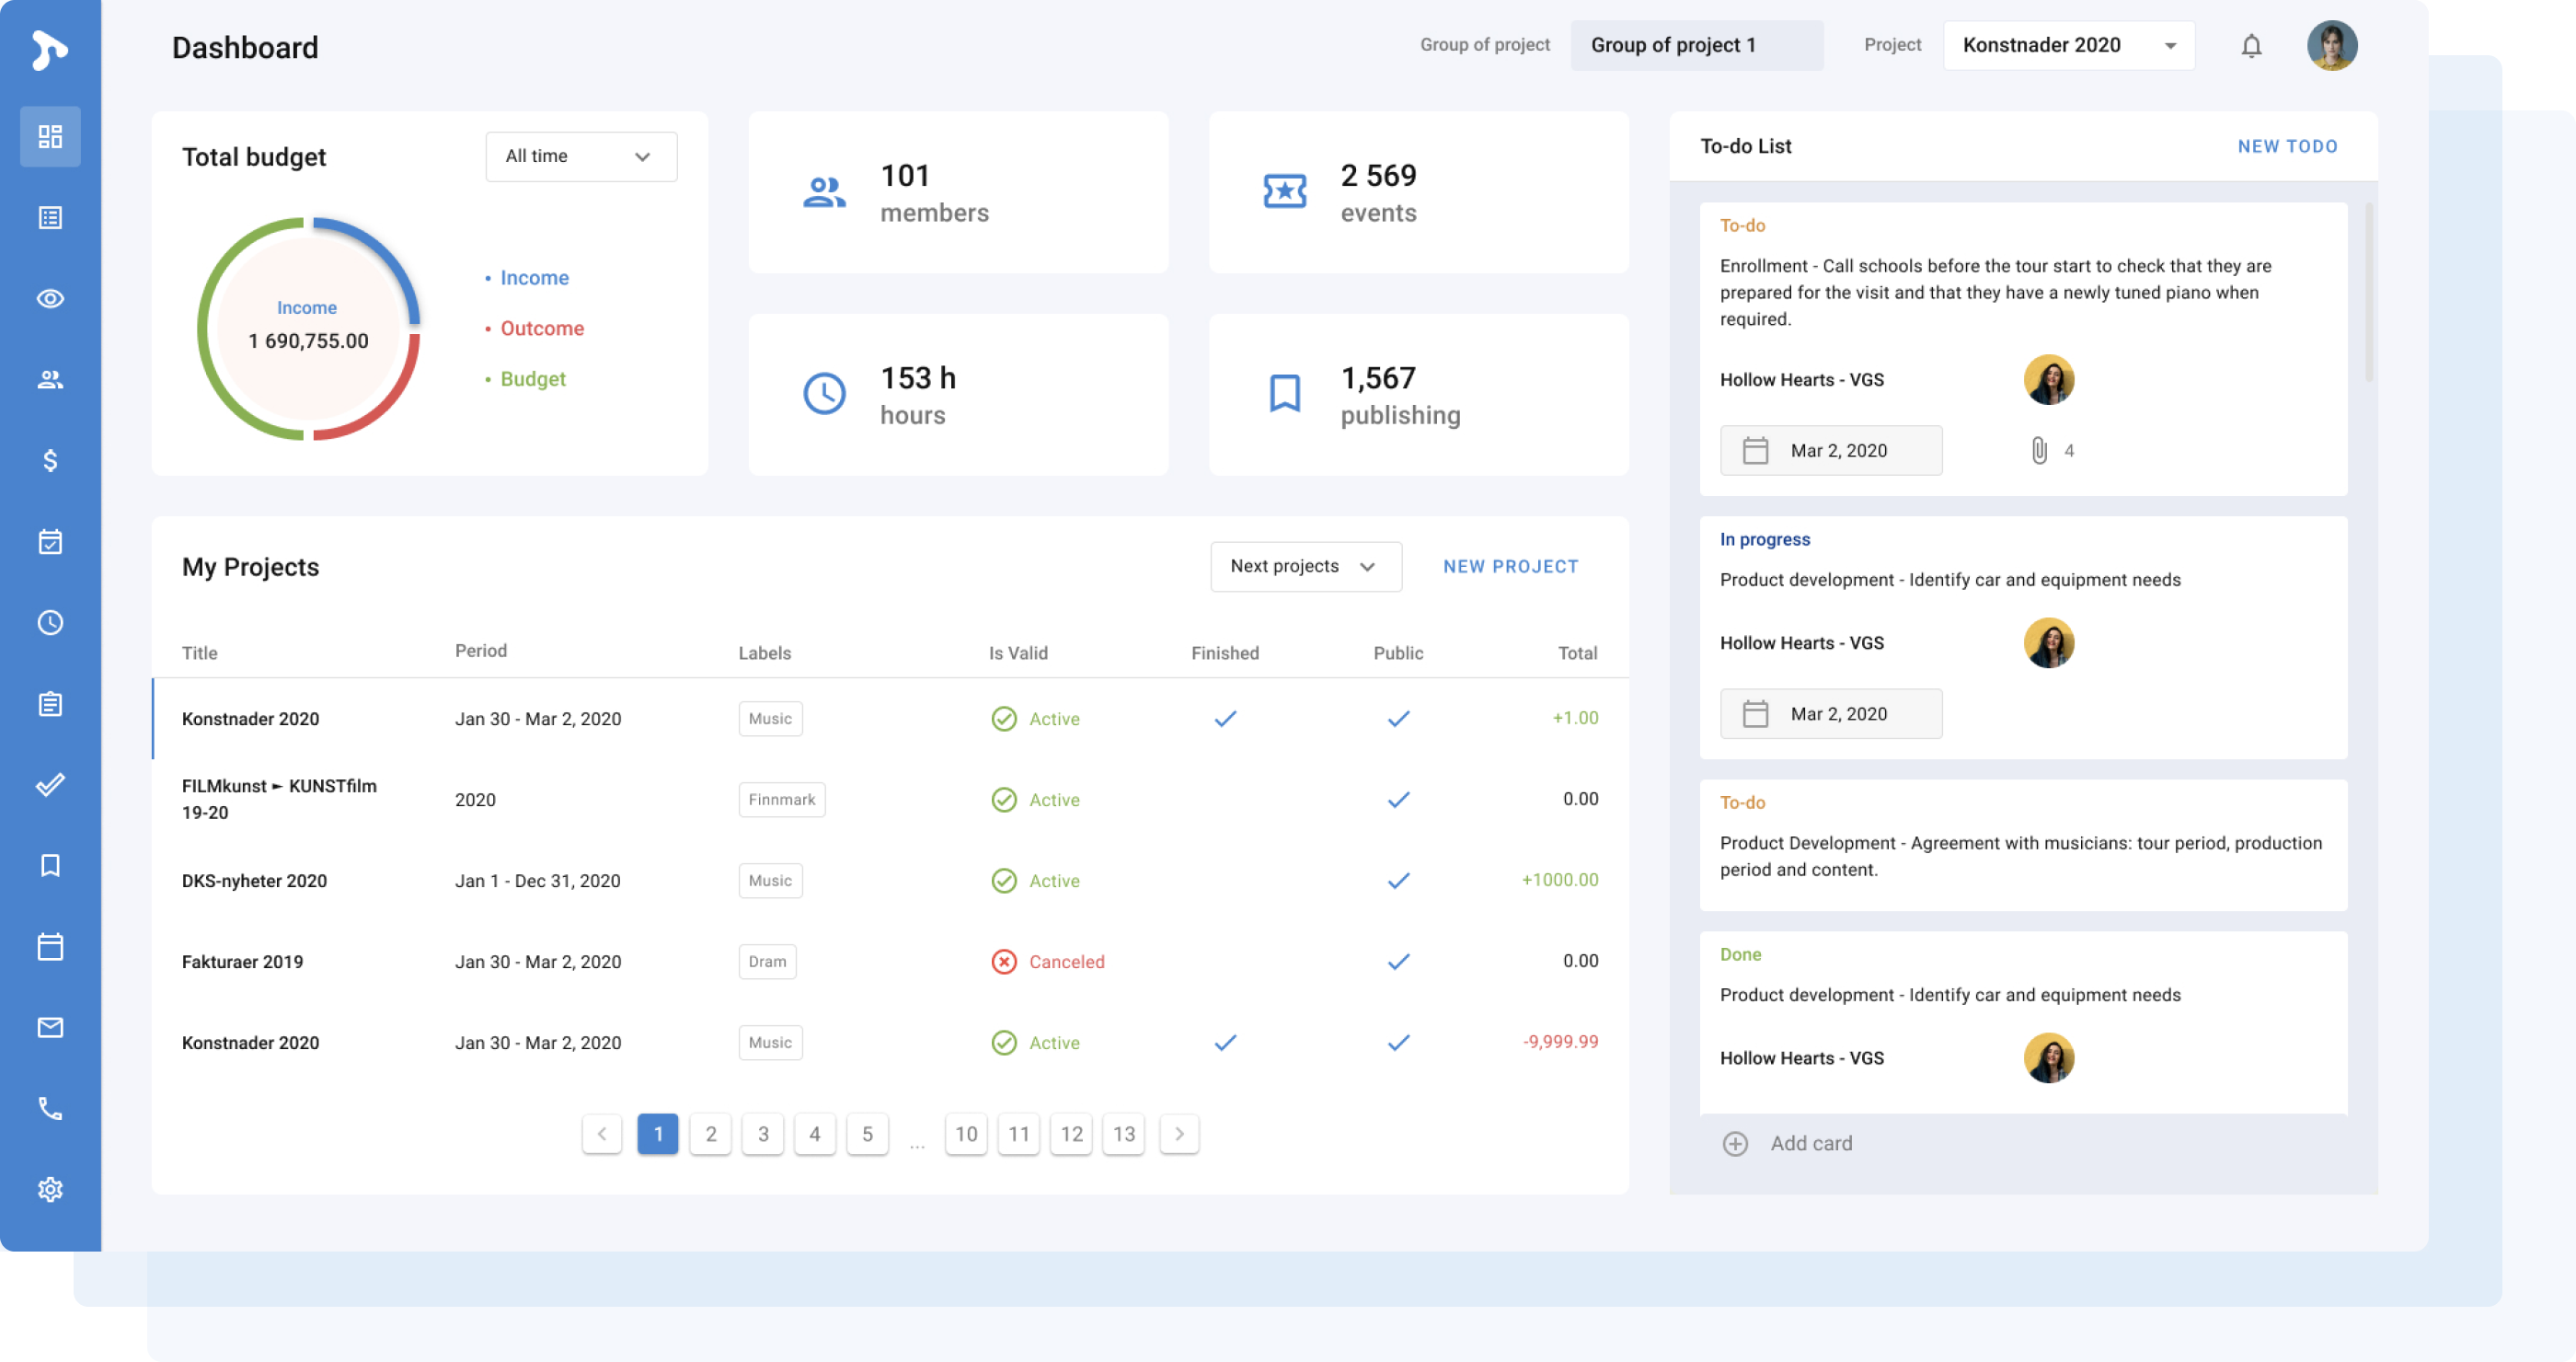
Task: Open the user profile avatar in header
Action: click(2331, 45)
